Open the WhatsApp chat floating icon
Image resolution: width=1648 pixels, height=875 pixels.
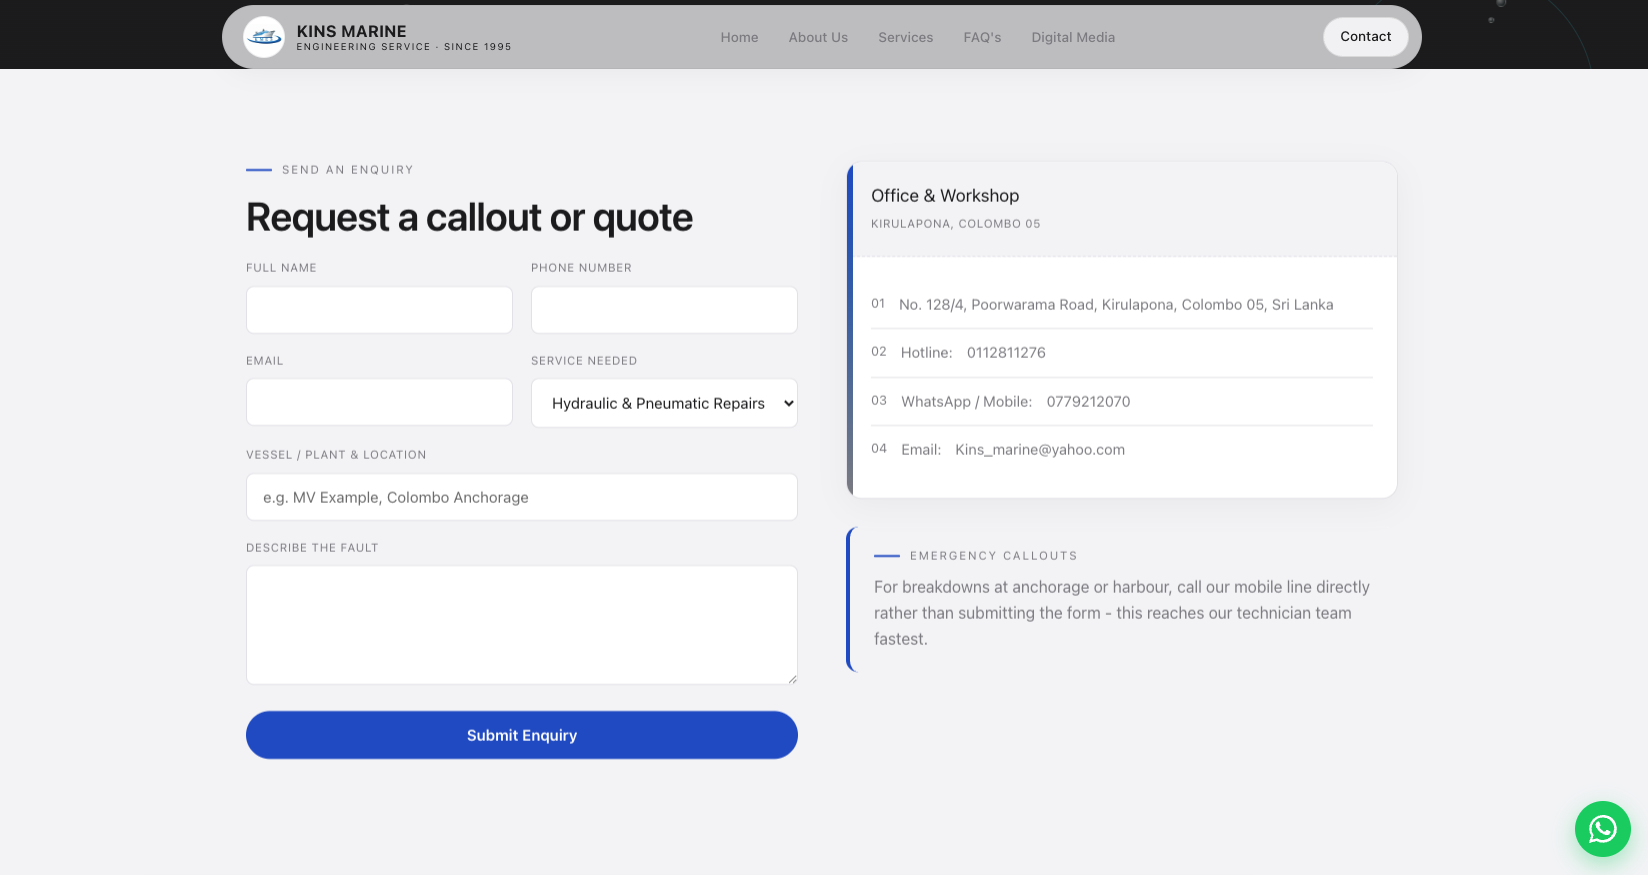(1602, 828)
